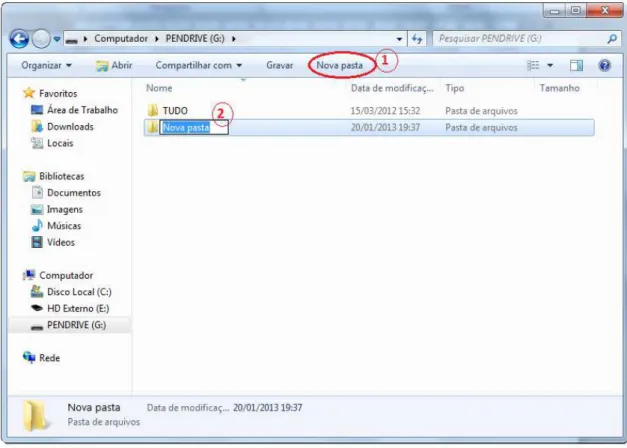The image size is (627, 448).
Task: Open the Organizar menu
Action: [x=46, y=65]
